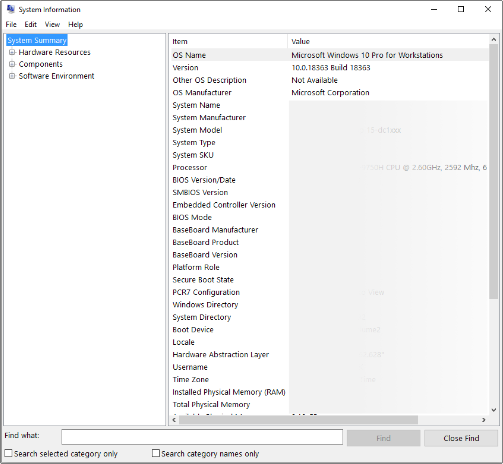Select the BIOS Version/Date row

click(330, 180)
